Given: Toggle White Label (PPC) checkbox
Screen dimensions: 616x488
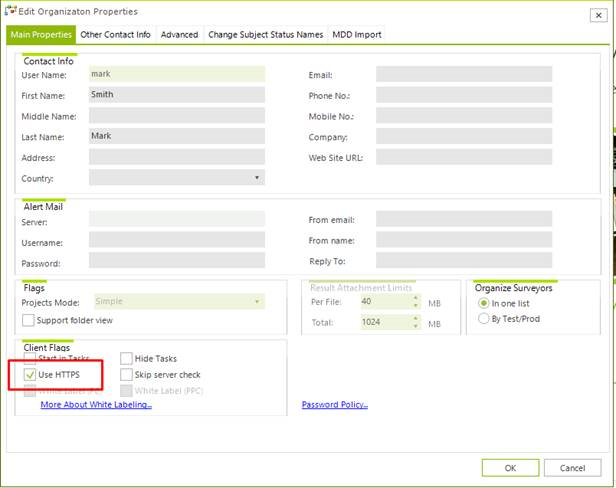Looking at the screenshot, I should click(126, 391).
